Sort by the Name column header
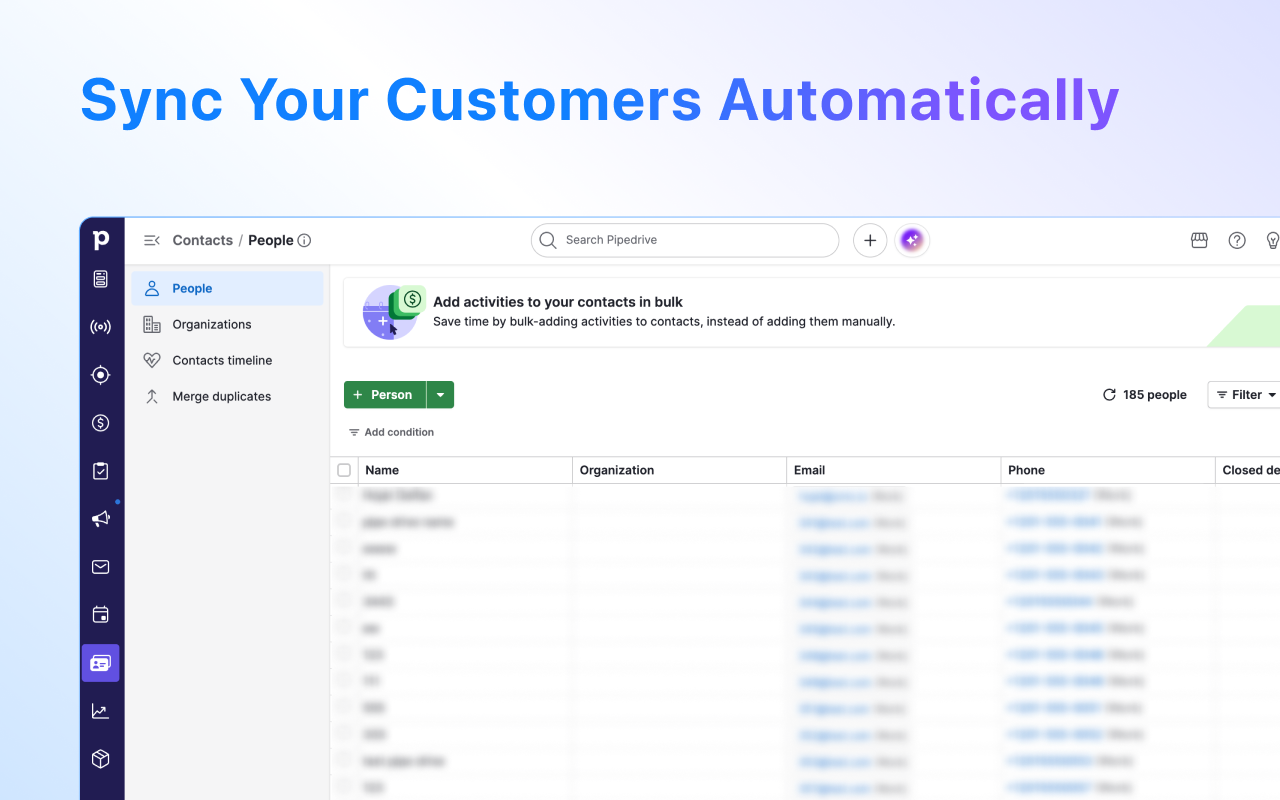The width and height of the screenshot is (1280, 800). click(x=466, y=470)
